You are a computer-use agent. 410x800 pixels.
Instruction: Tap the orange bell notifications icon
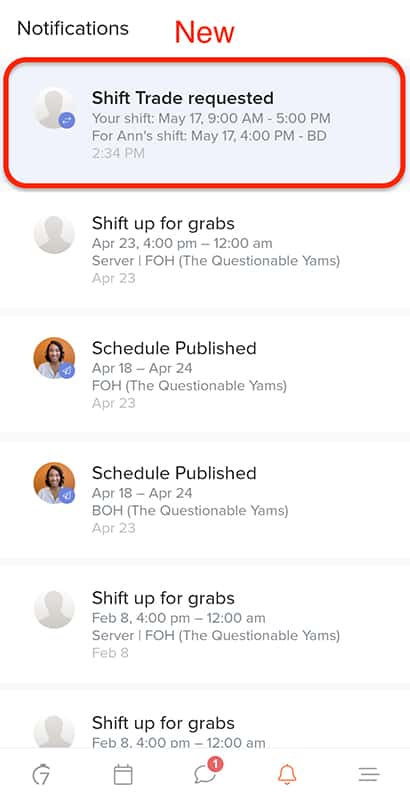point(287,774)
